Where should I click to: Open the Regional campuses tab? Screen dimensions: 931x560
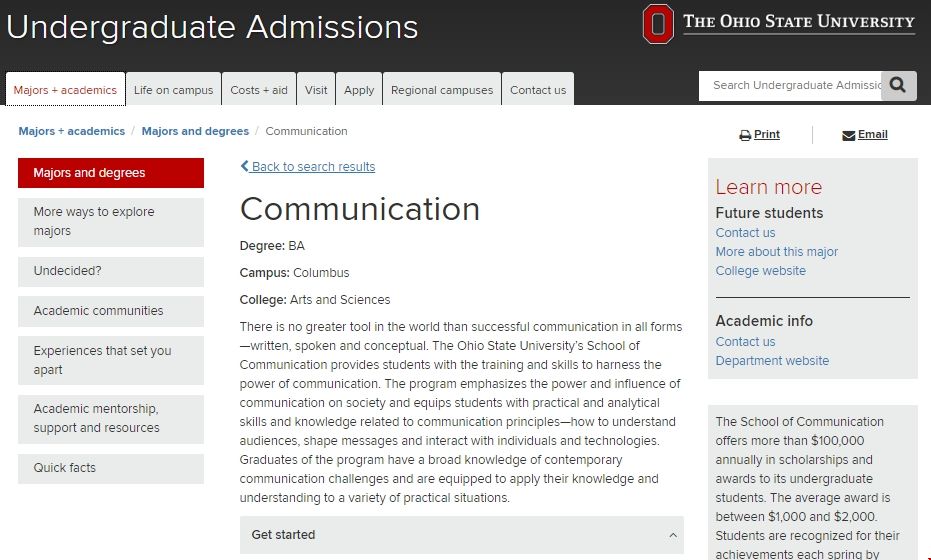pos(442,90)
